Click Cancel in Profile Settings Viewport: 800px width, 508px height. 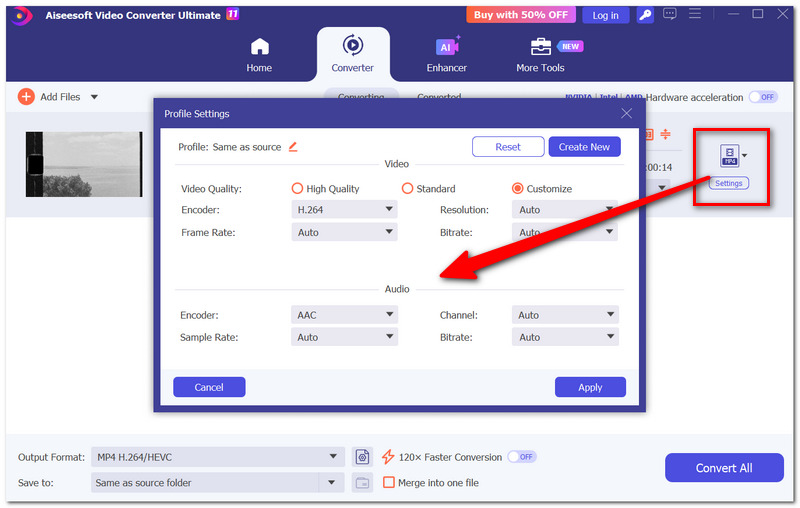tap(209, 387)
